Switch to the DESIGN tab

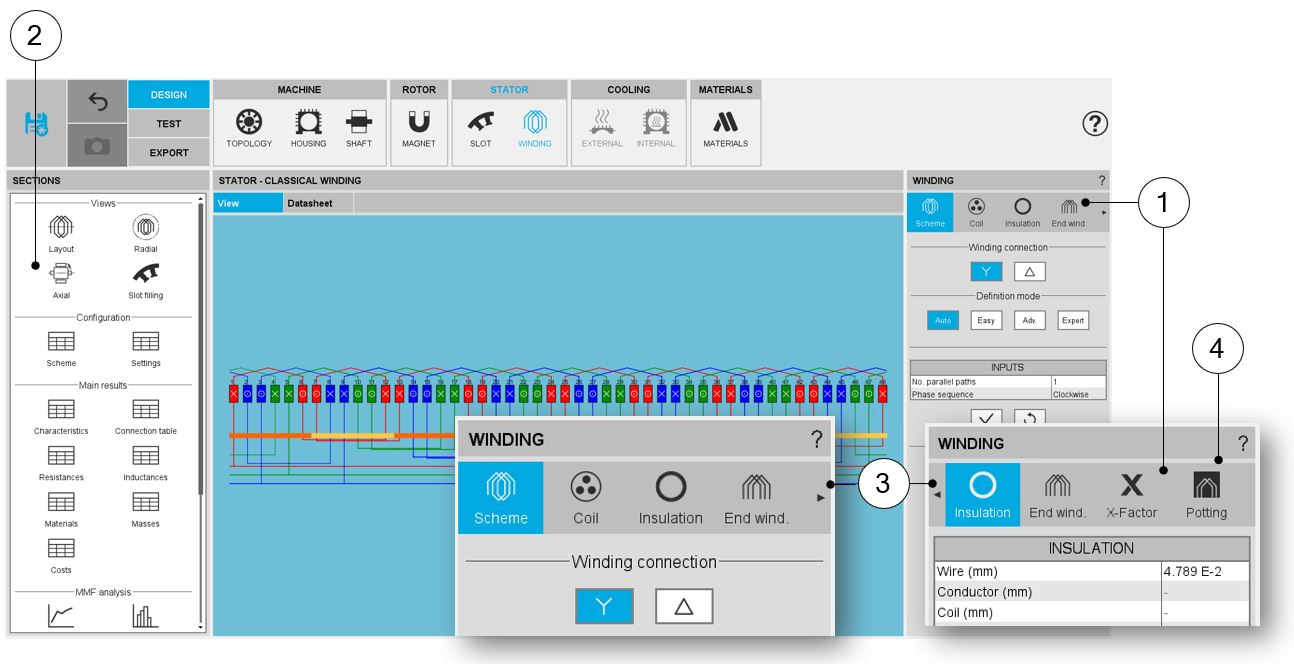pyautogui.click(x=168, y=95)
